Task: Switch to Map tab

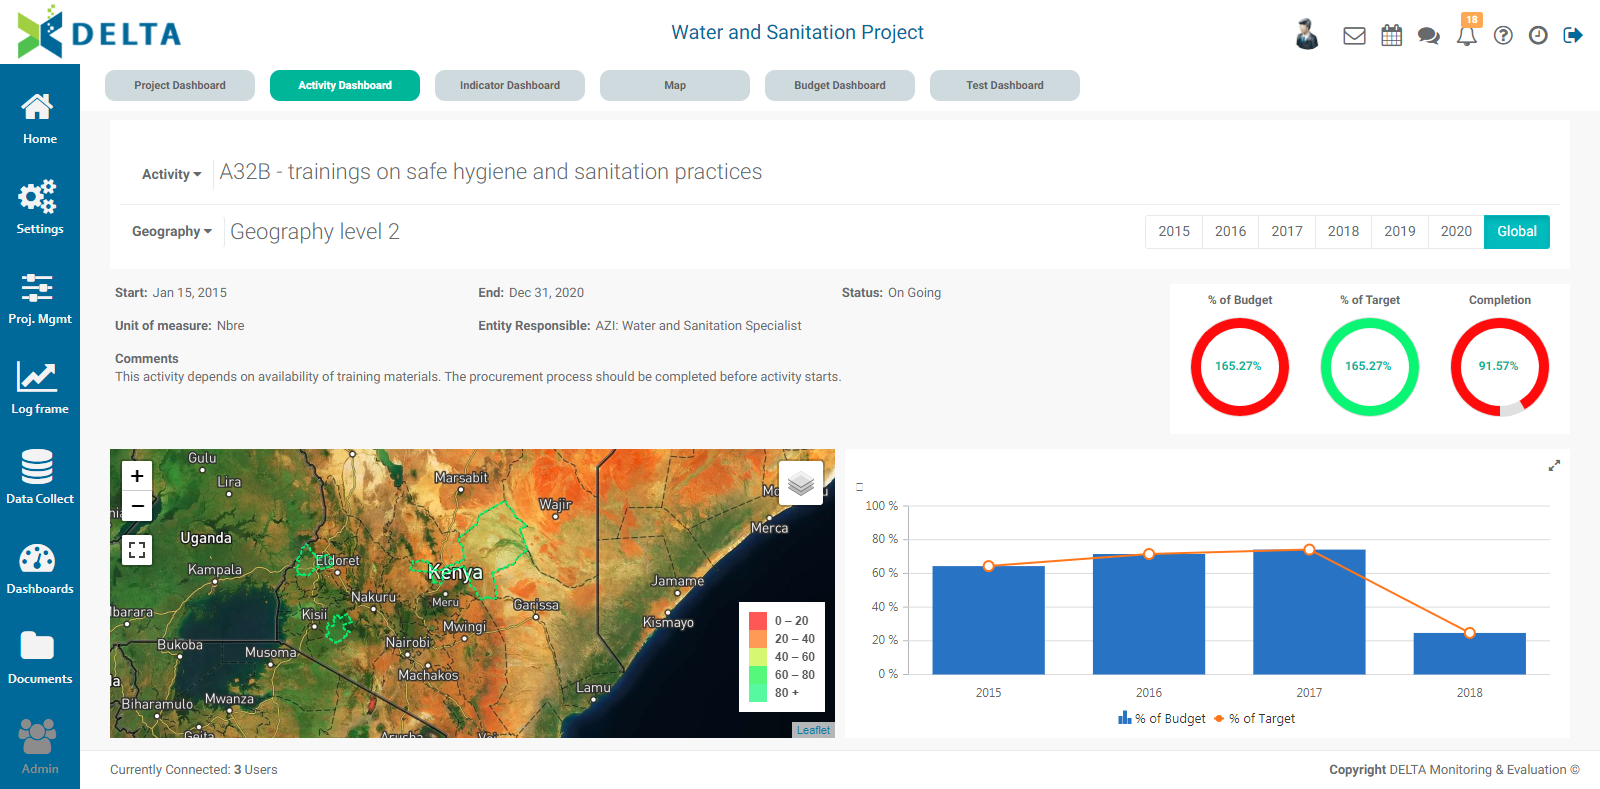Action: (675, 85)
